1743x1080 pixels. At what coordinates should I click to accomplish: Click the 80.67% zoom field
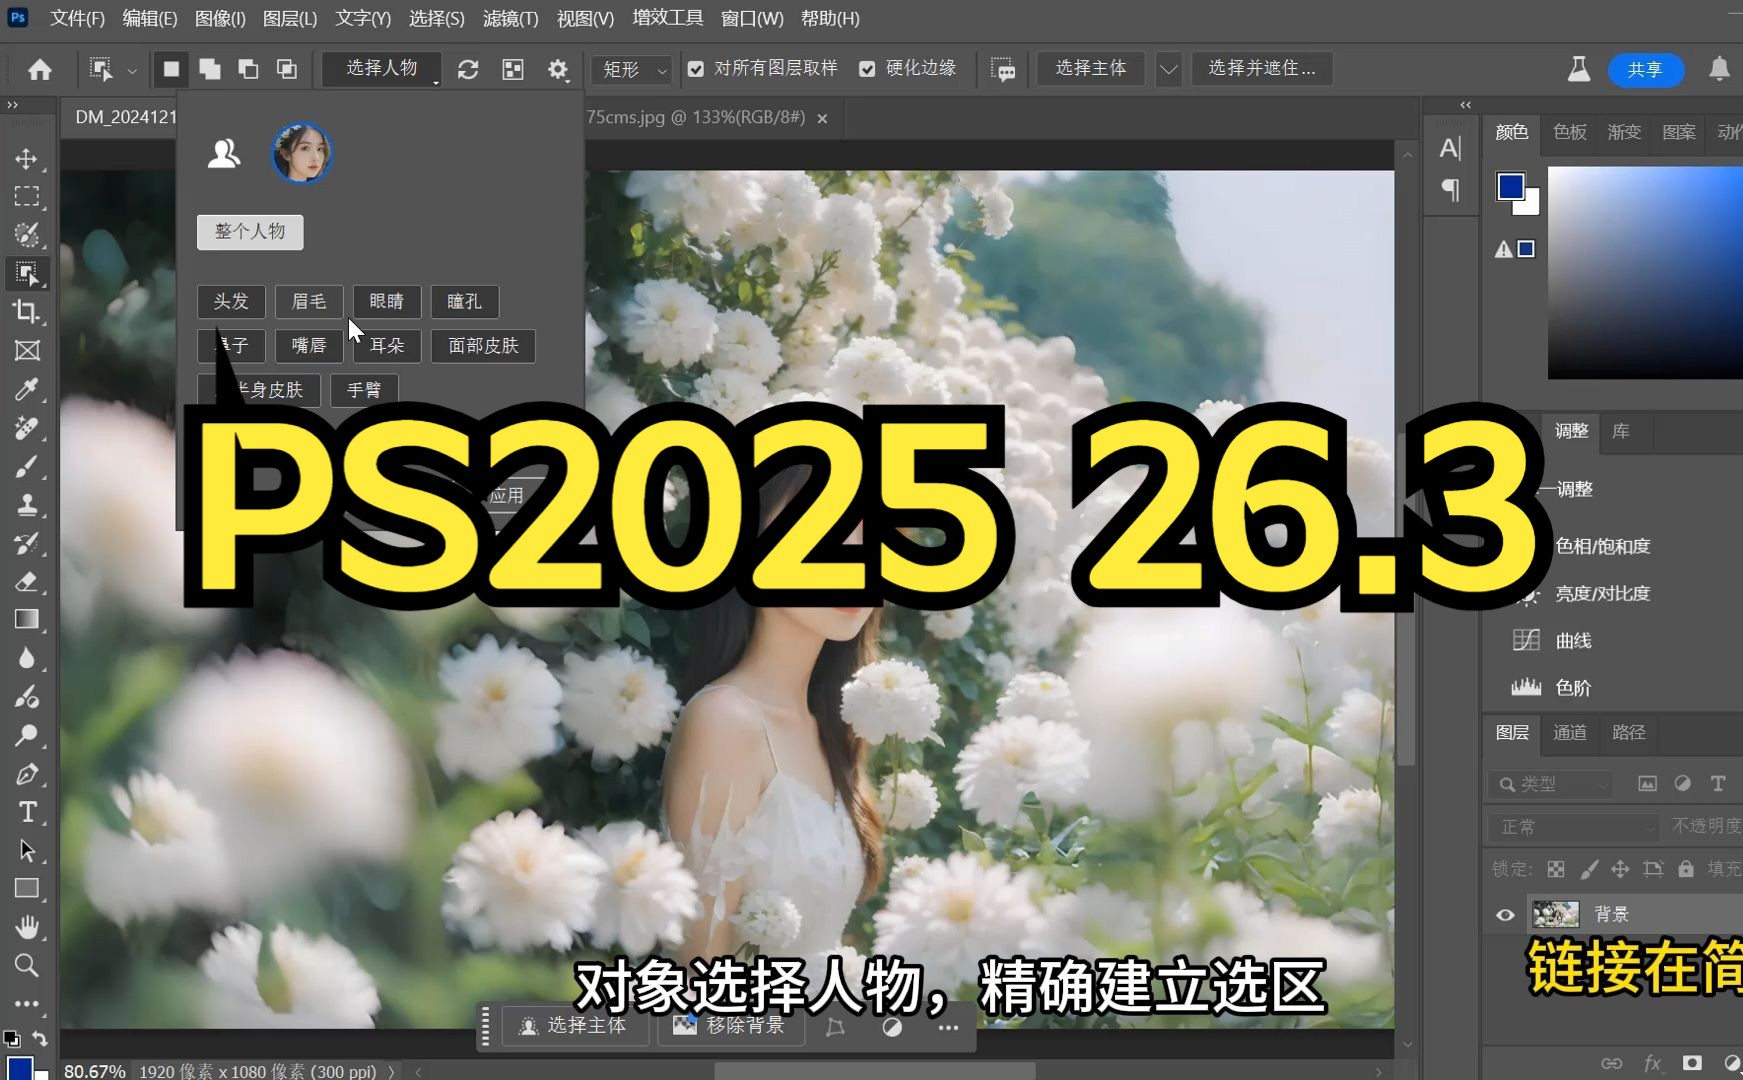pos(93,1069)
